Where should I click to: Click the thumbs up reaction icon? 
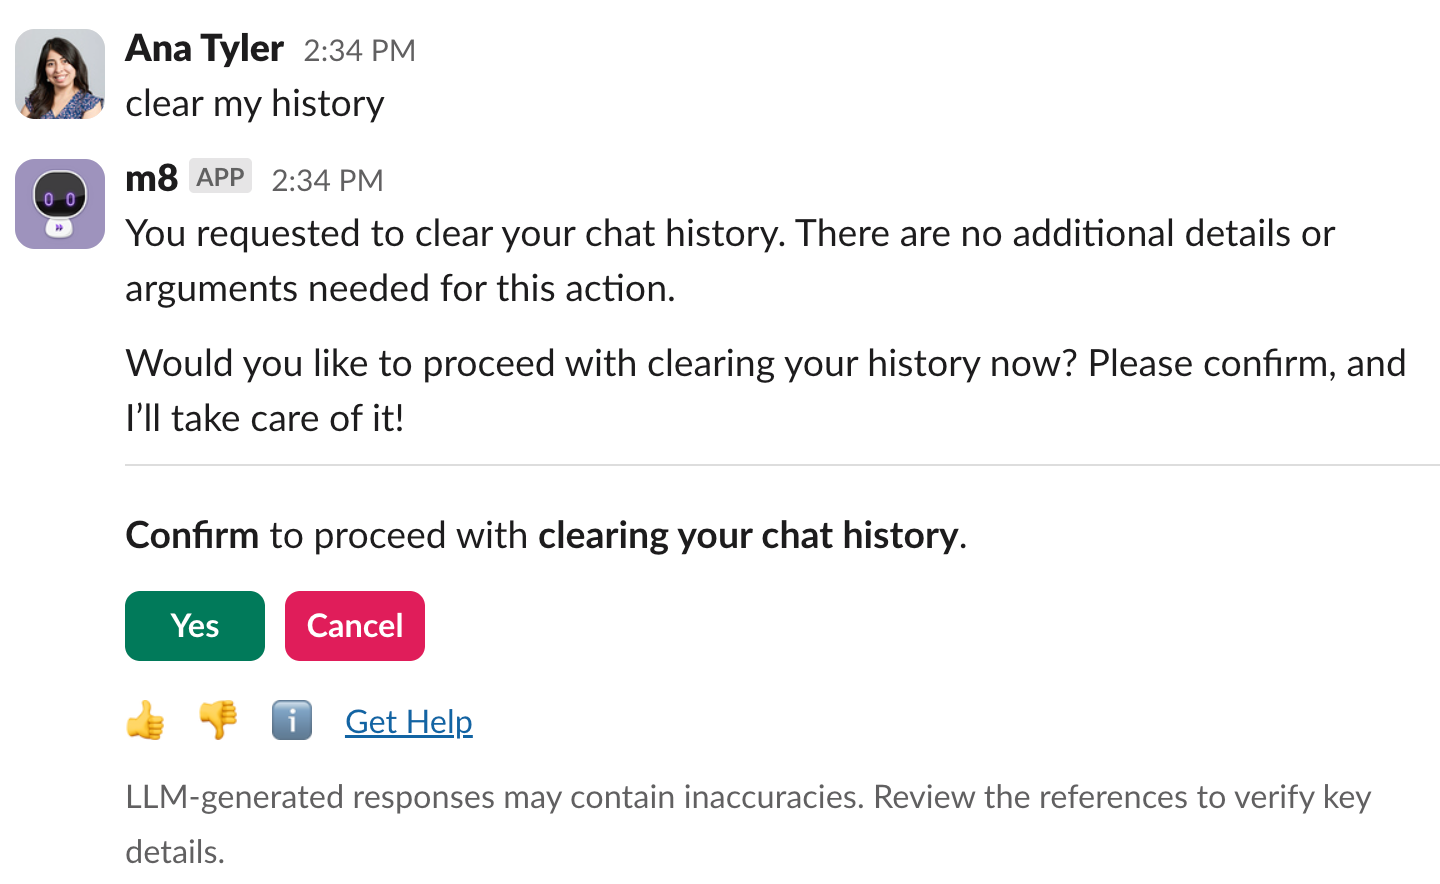(x=146, y=720)
